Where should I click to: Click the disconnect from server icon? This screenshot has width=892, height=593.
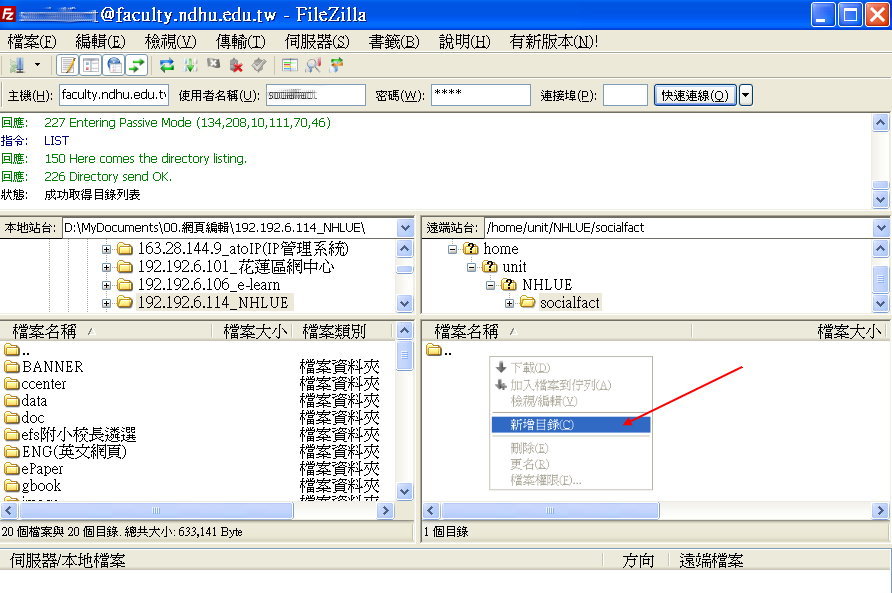point(236,65)
